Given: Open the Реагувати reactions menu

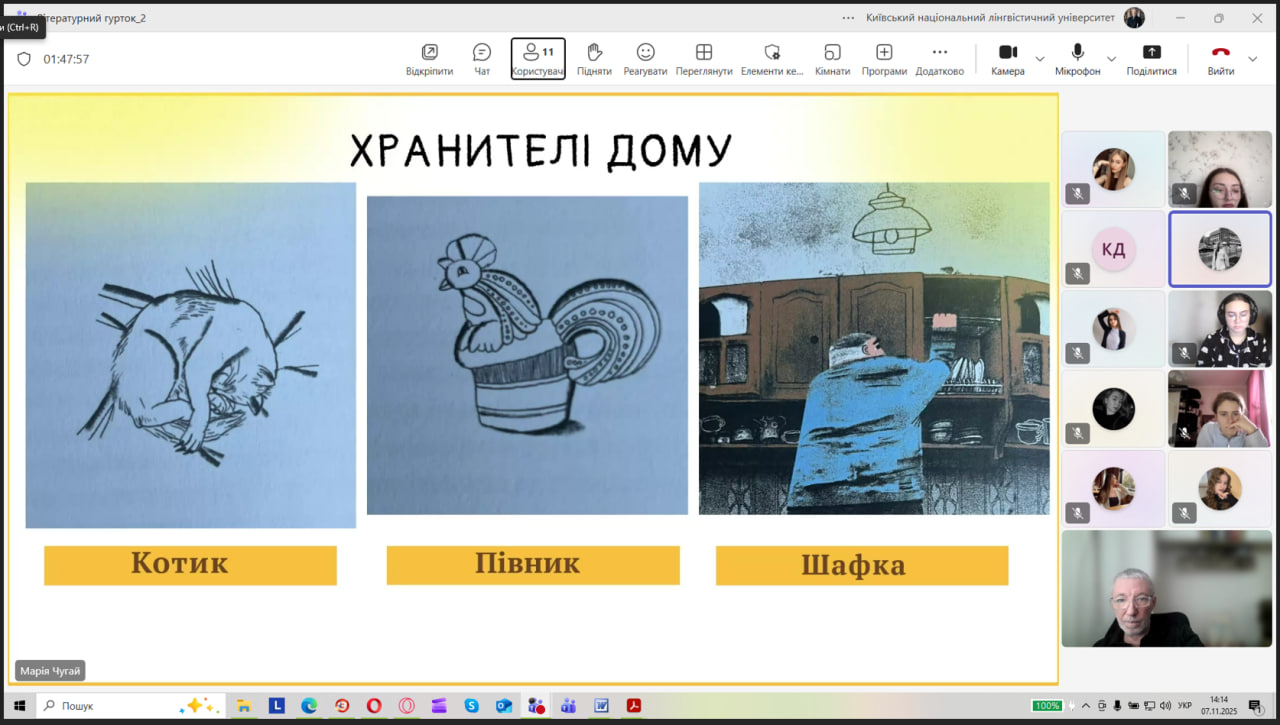Looking at the screenshot, I should click(x=645, y=58).
